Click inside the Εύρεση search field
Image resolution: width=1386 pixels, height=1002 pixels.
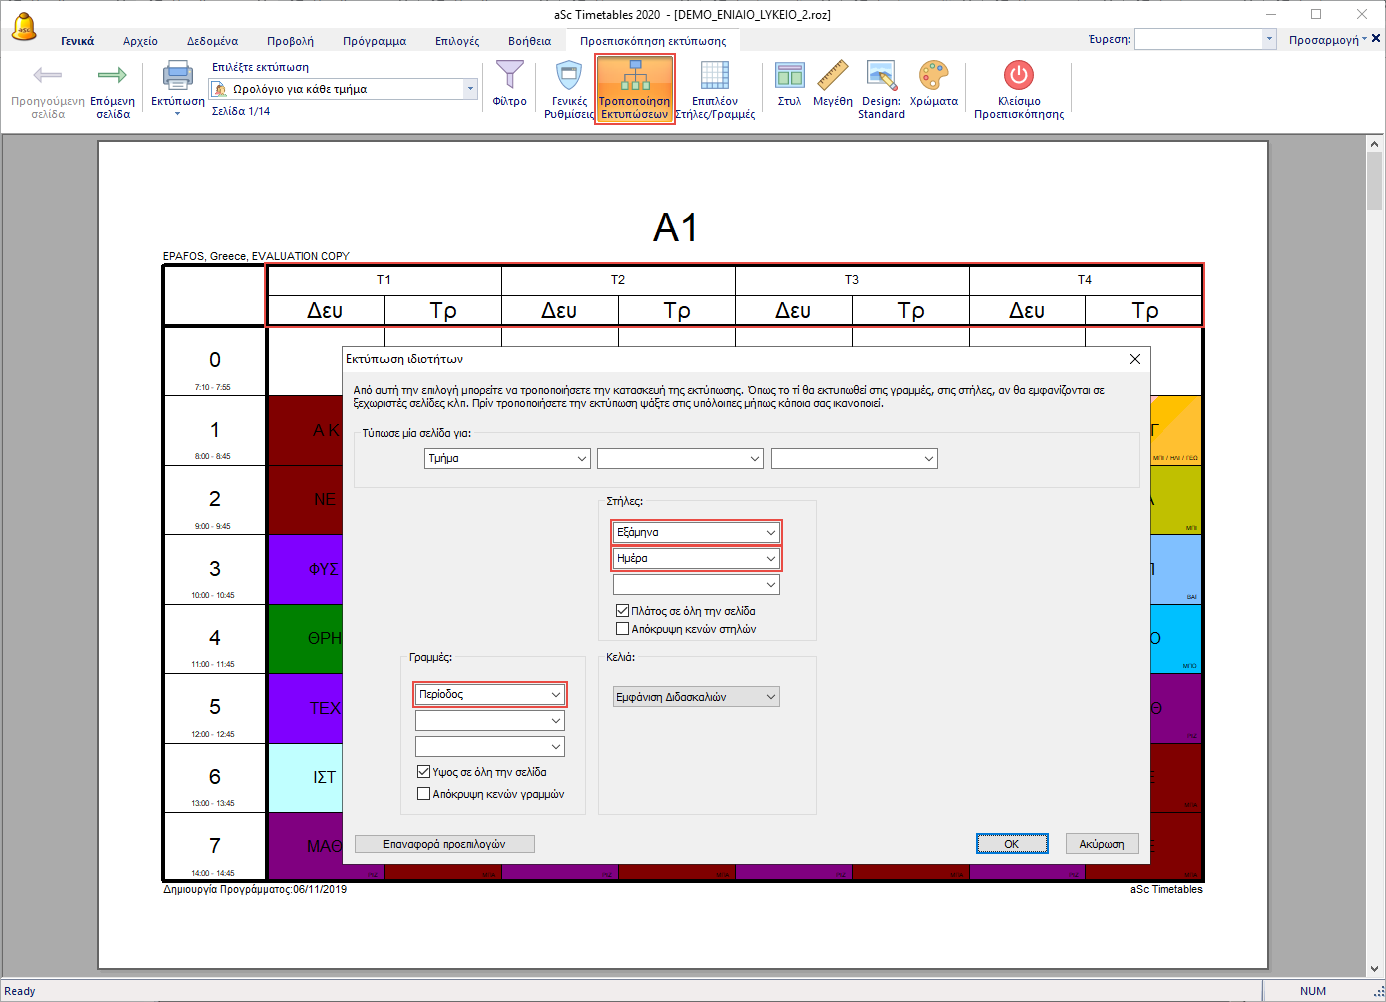(x=1197, y=40)
